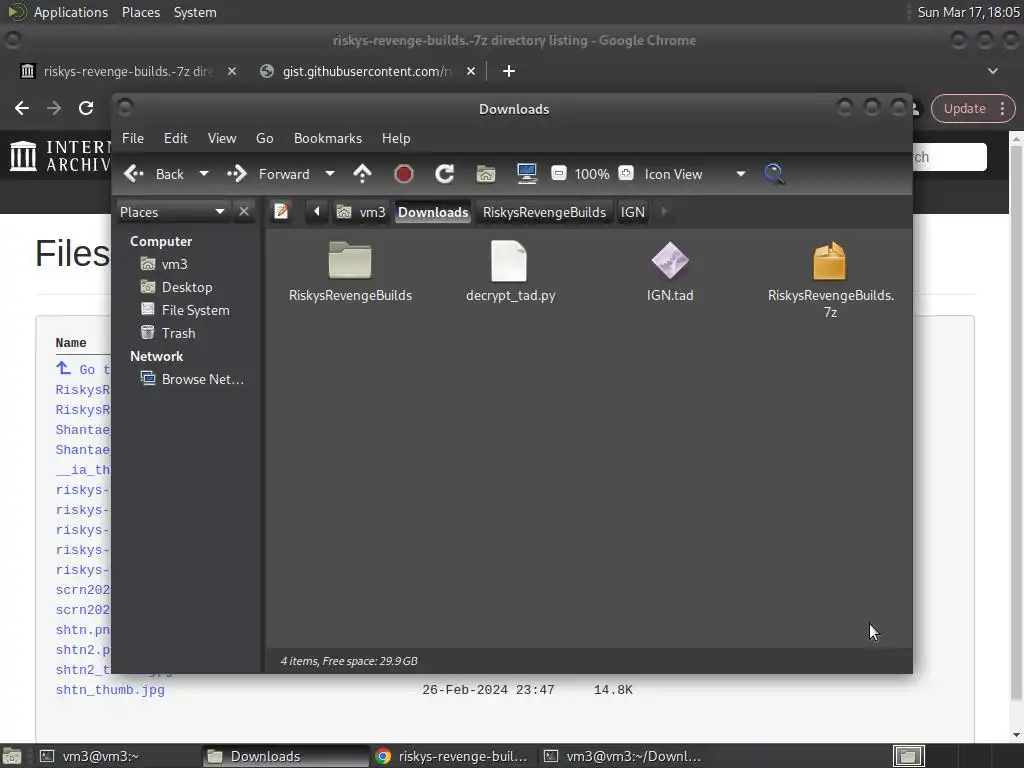
Task: Open Back history dropdown arrow
Action: tap(204, 174)
